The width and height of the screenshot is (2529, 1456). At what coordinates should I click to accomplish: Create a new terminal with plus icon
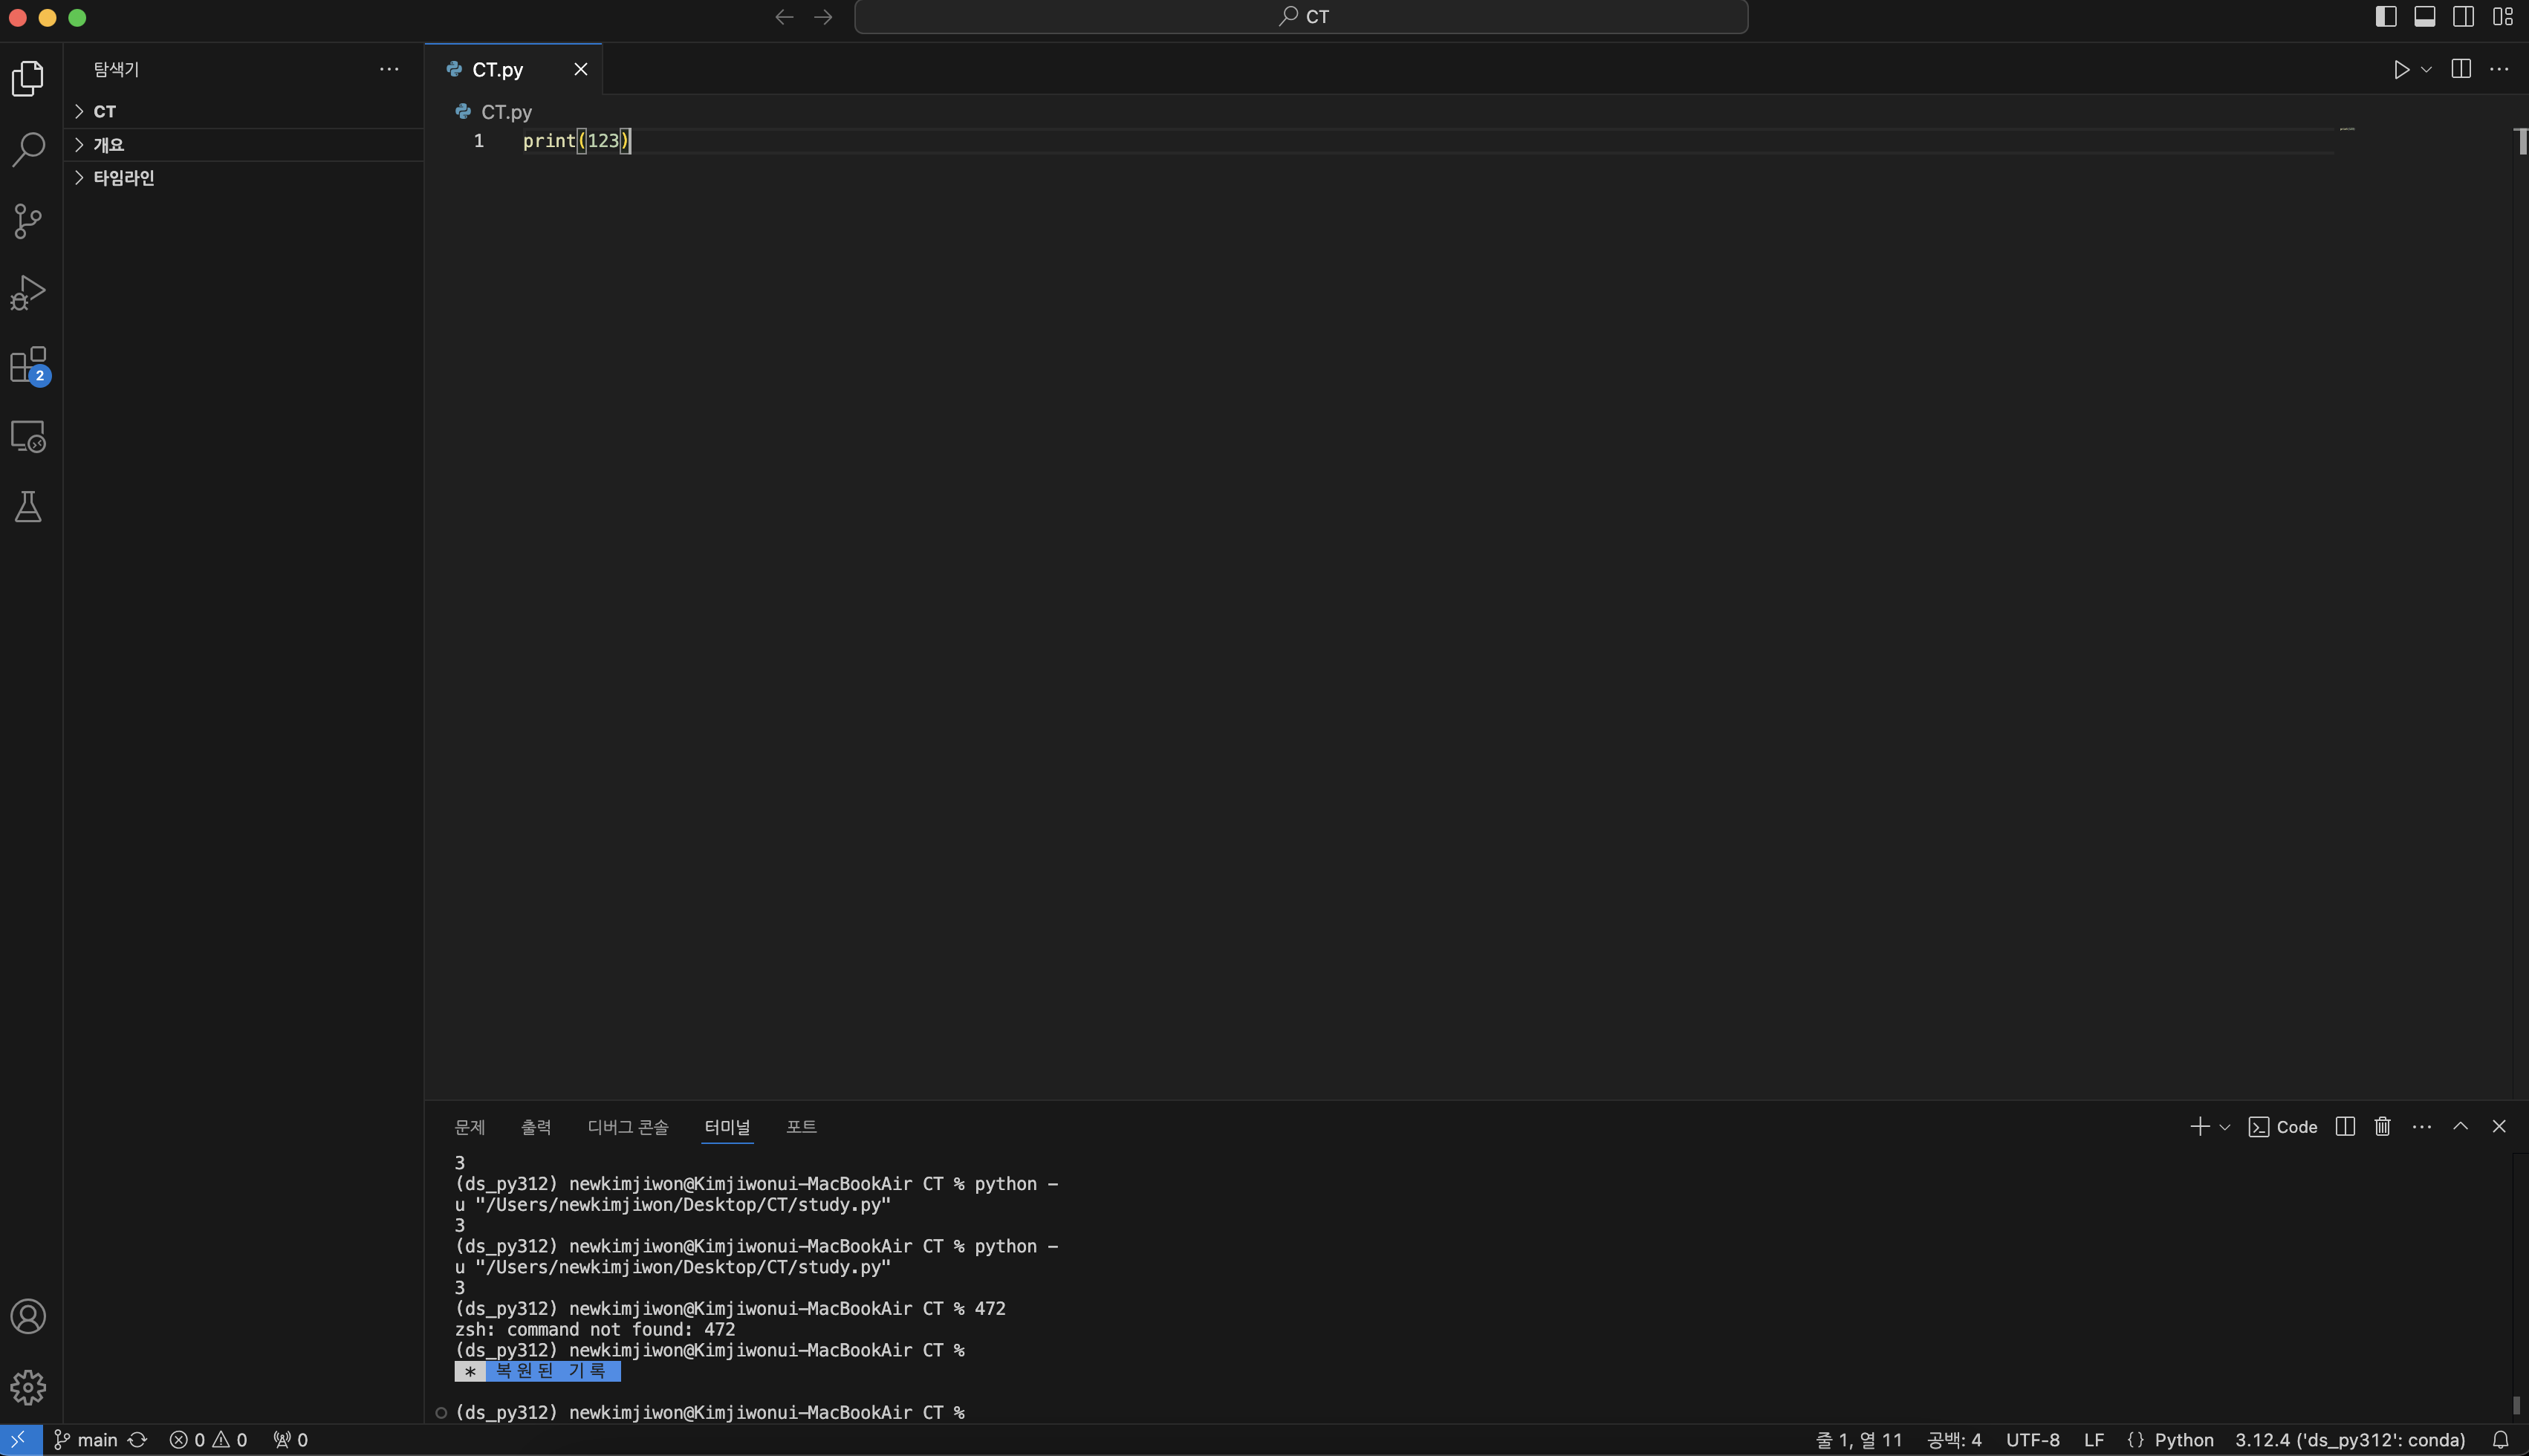pos(2200,1127)
